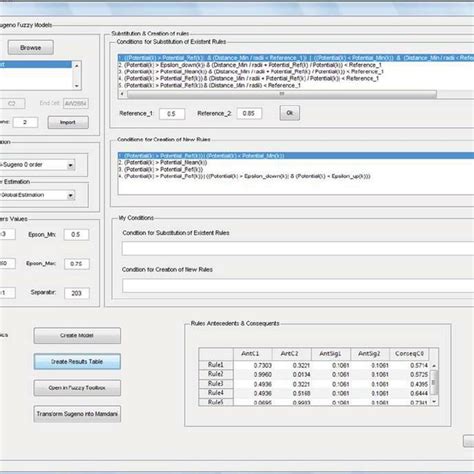Click Rule1 ConseqC0 cell 0.5714
The height and width of the screenshot is (474, 474).
409,365
